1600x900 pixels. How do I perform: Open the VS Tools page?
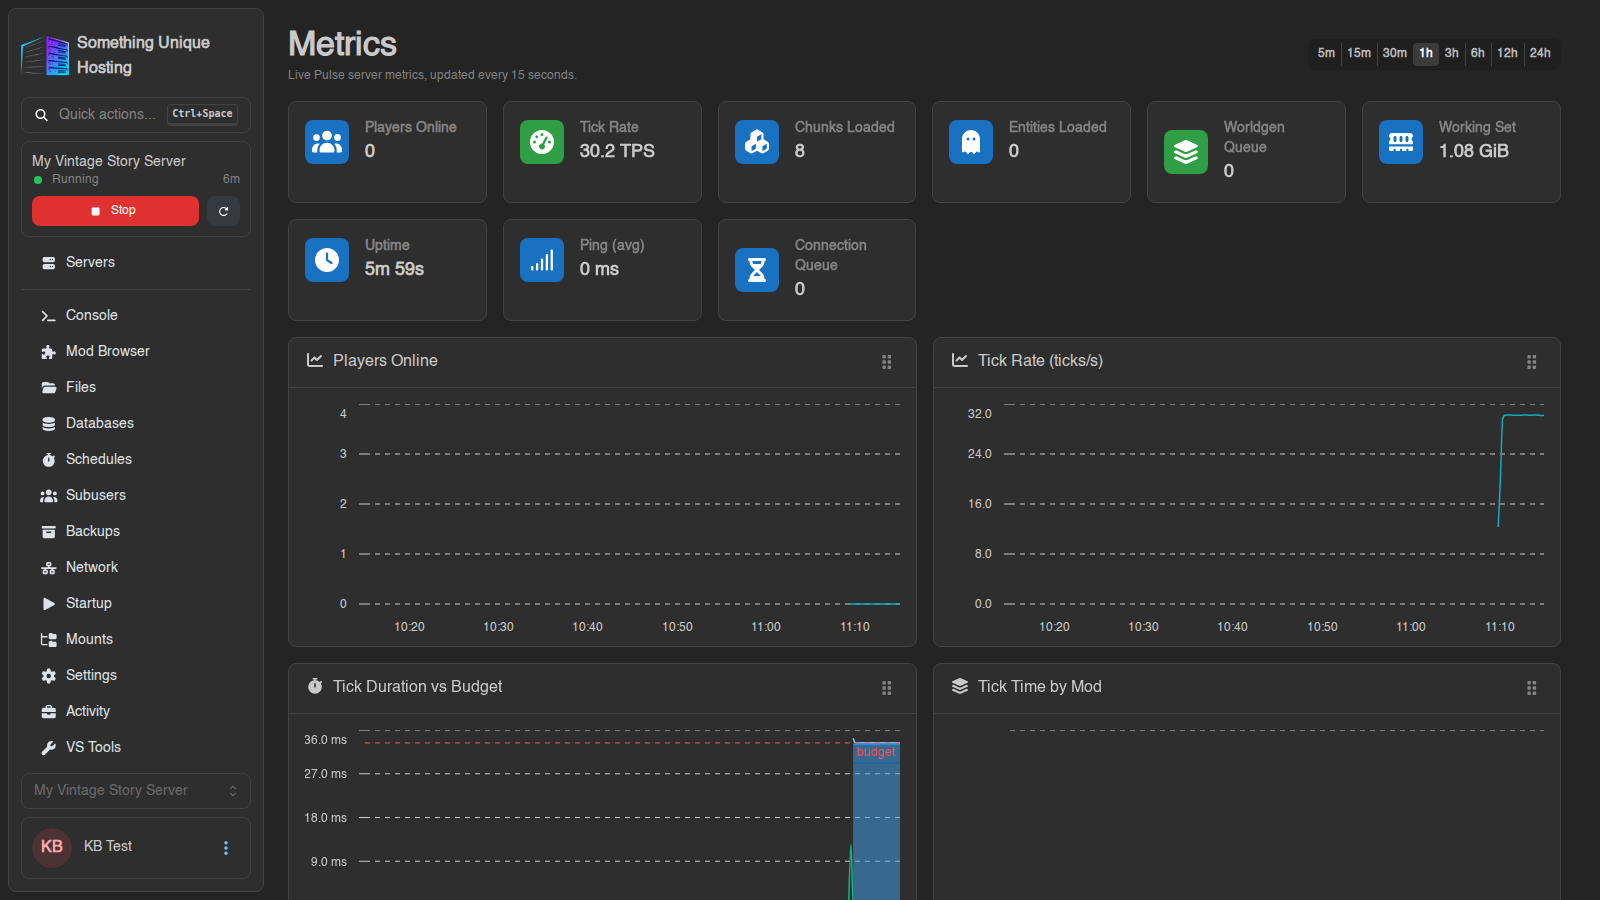136,747
